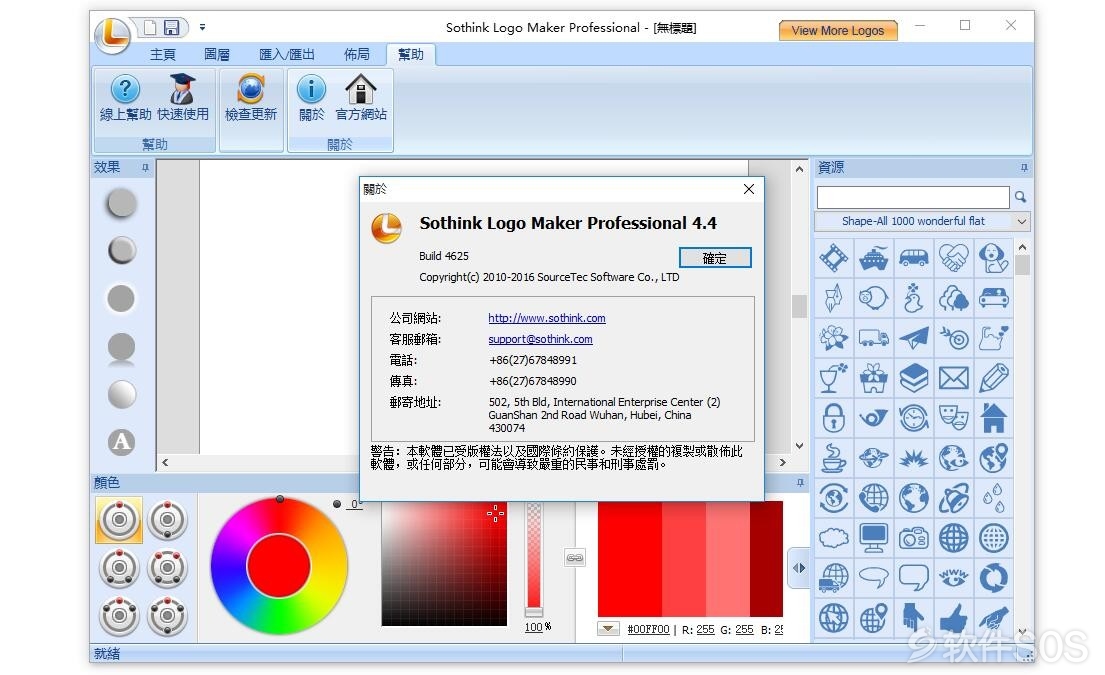Pin the 資源 resources panel
This screenshot has width=1105, height=675.
(x=1024, y=168)
